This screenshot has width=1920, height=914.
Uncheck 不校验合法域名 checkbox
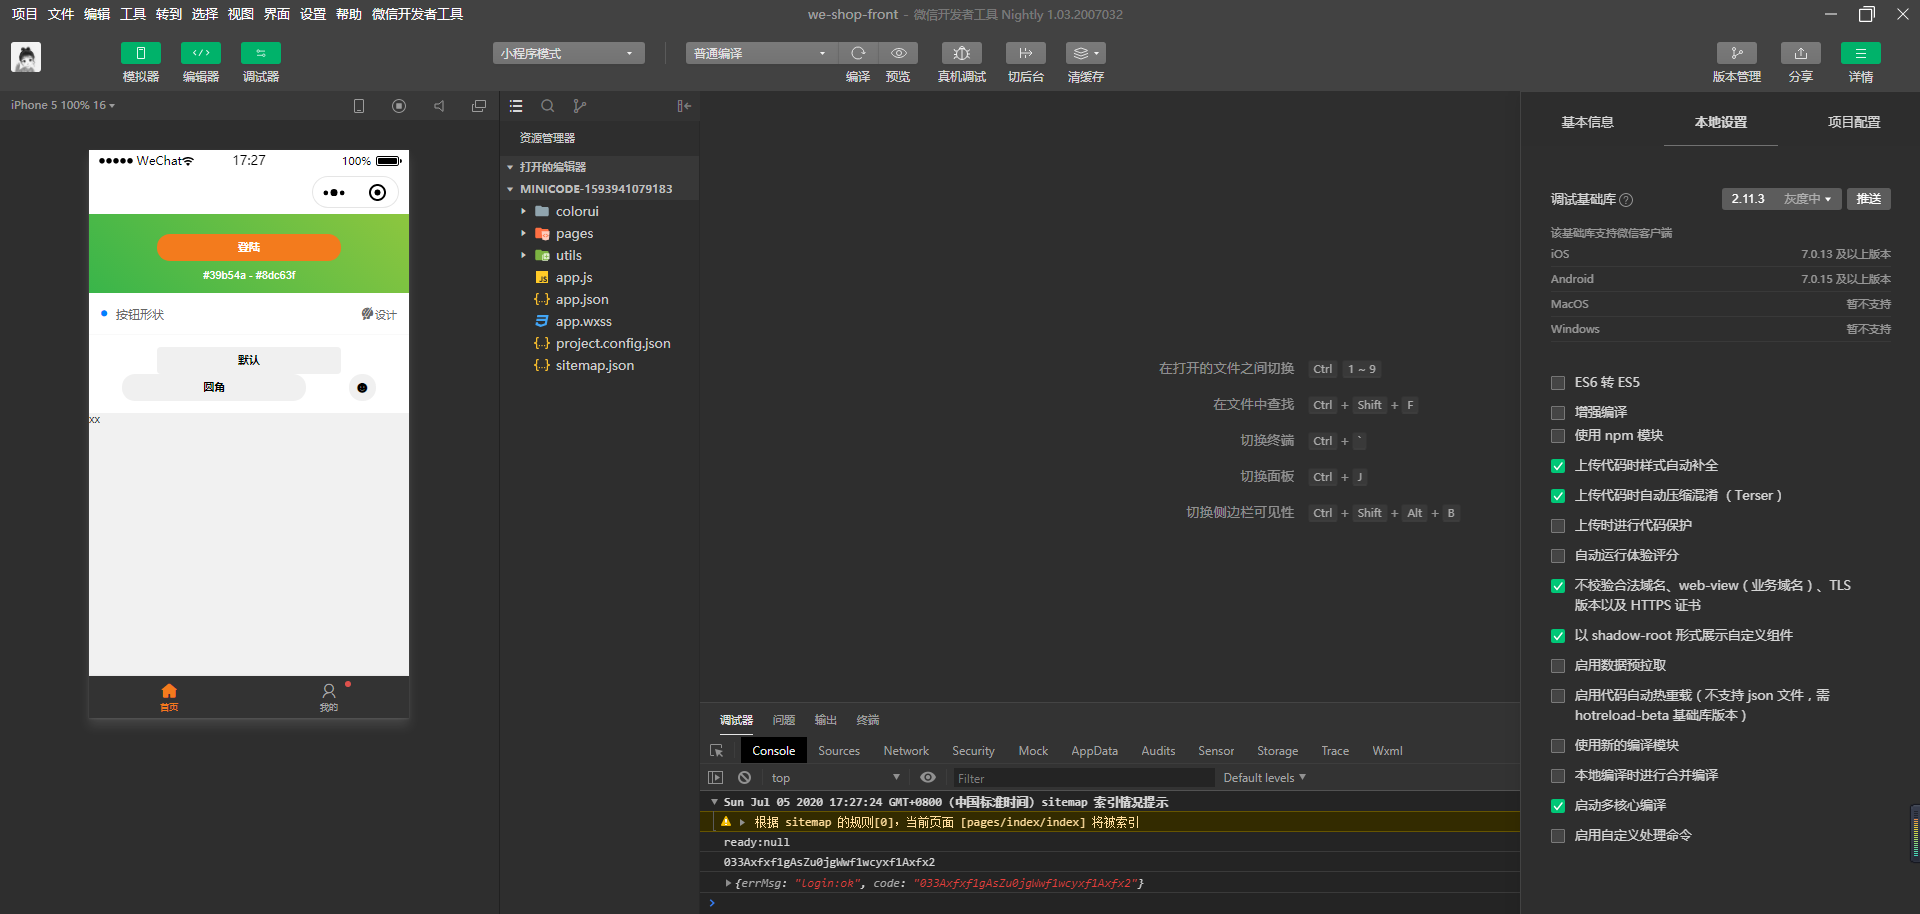[x=1558, y=586]
